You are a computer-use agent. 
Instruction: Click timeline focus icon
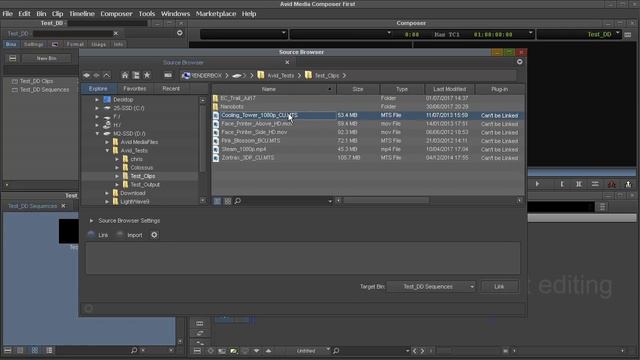(210, 351)
